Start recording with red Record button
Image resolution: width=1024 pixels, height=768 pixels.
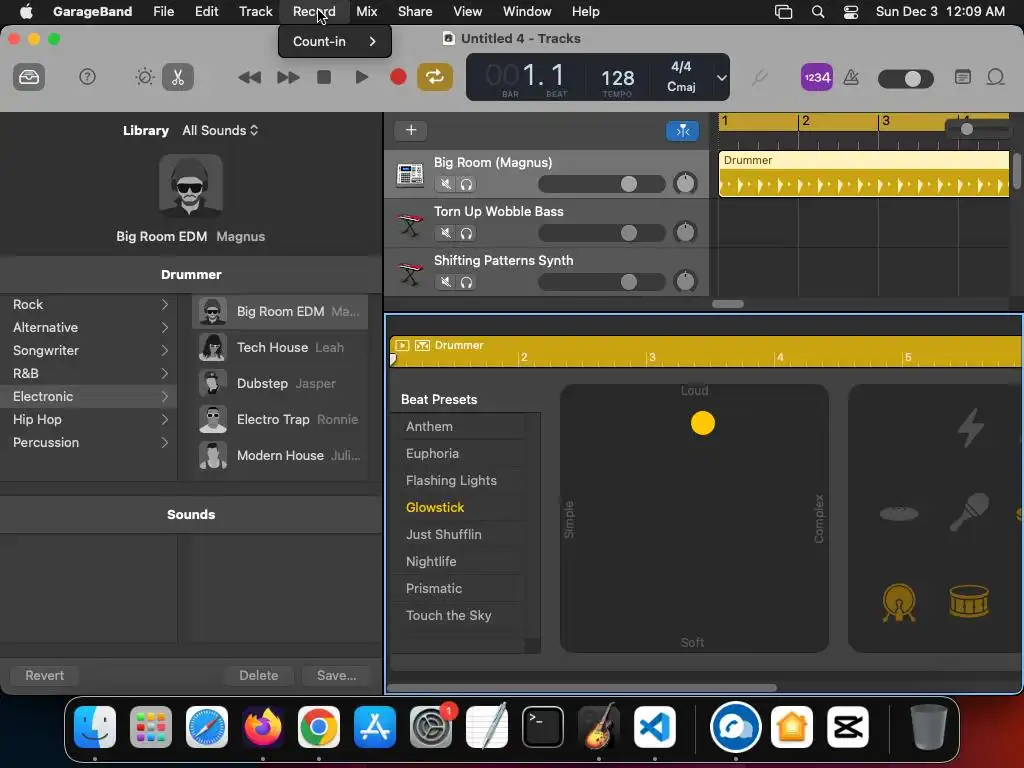pos(398,77)
